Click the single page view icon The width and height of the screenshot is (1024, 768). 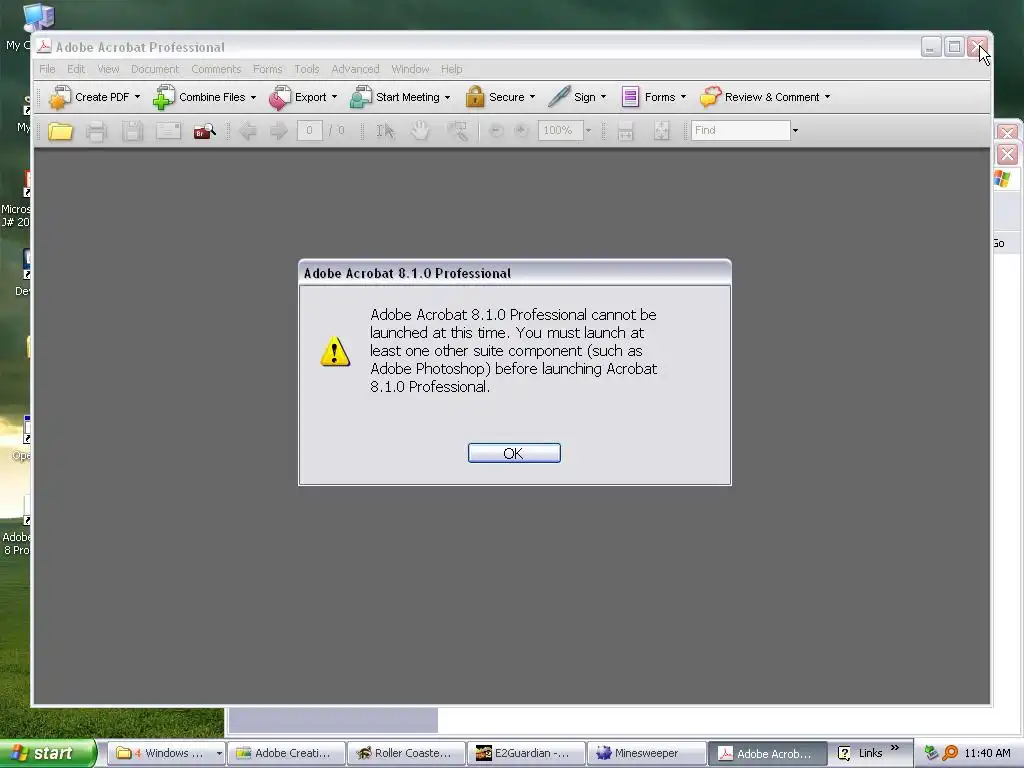[x=662, y=131]
